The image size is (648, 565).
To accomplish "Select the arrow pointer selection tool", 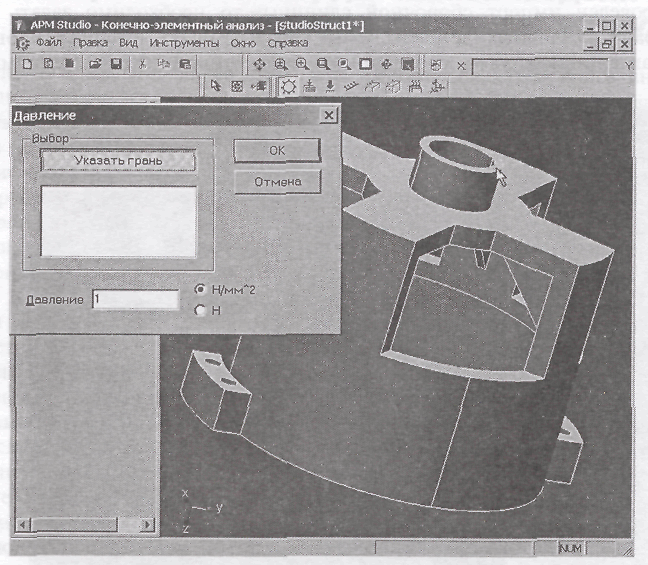I will [x=216, y=86].
